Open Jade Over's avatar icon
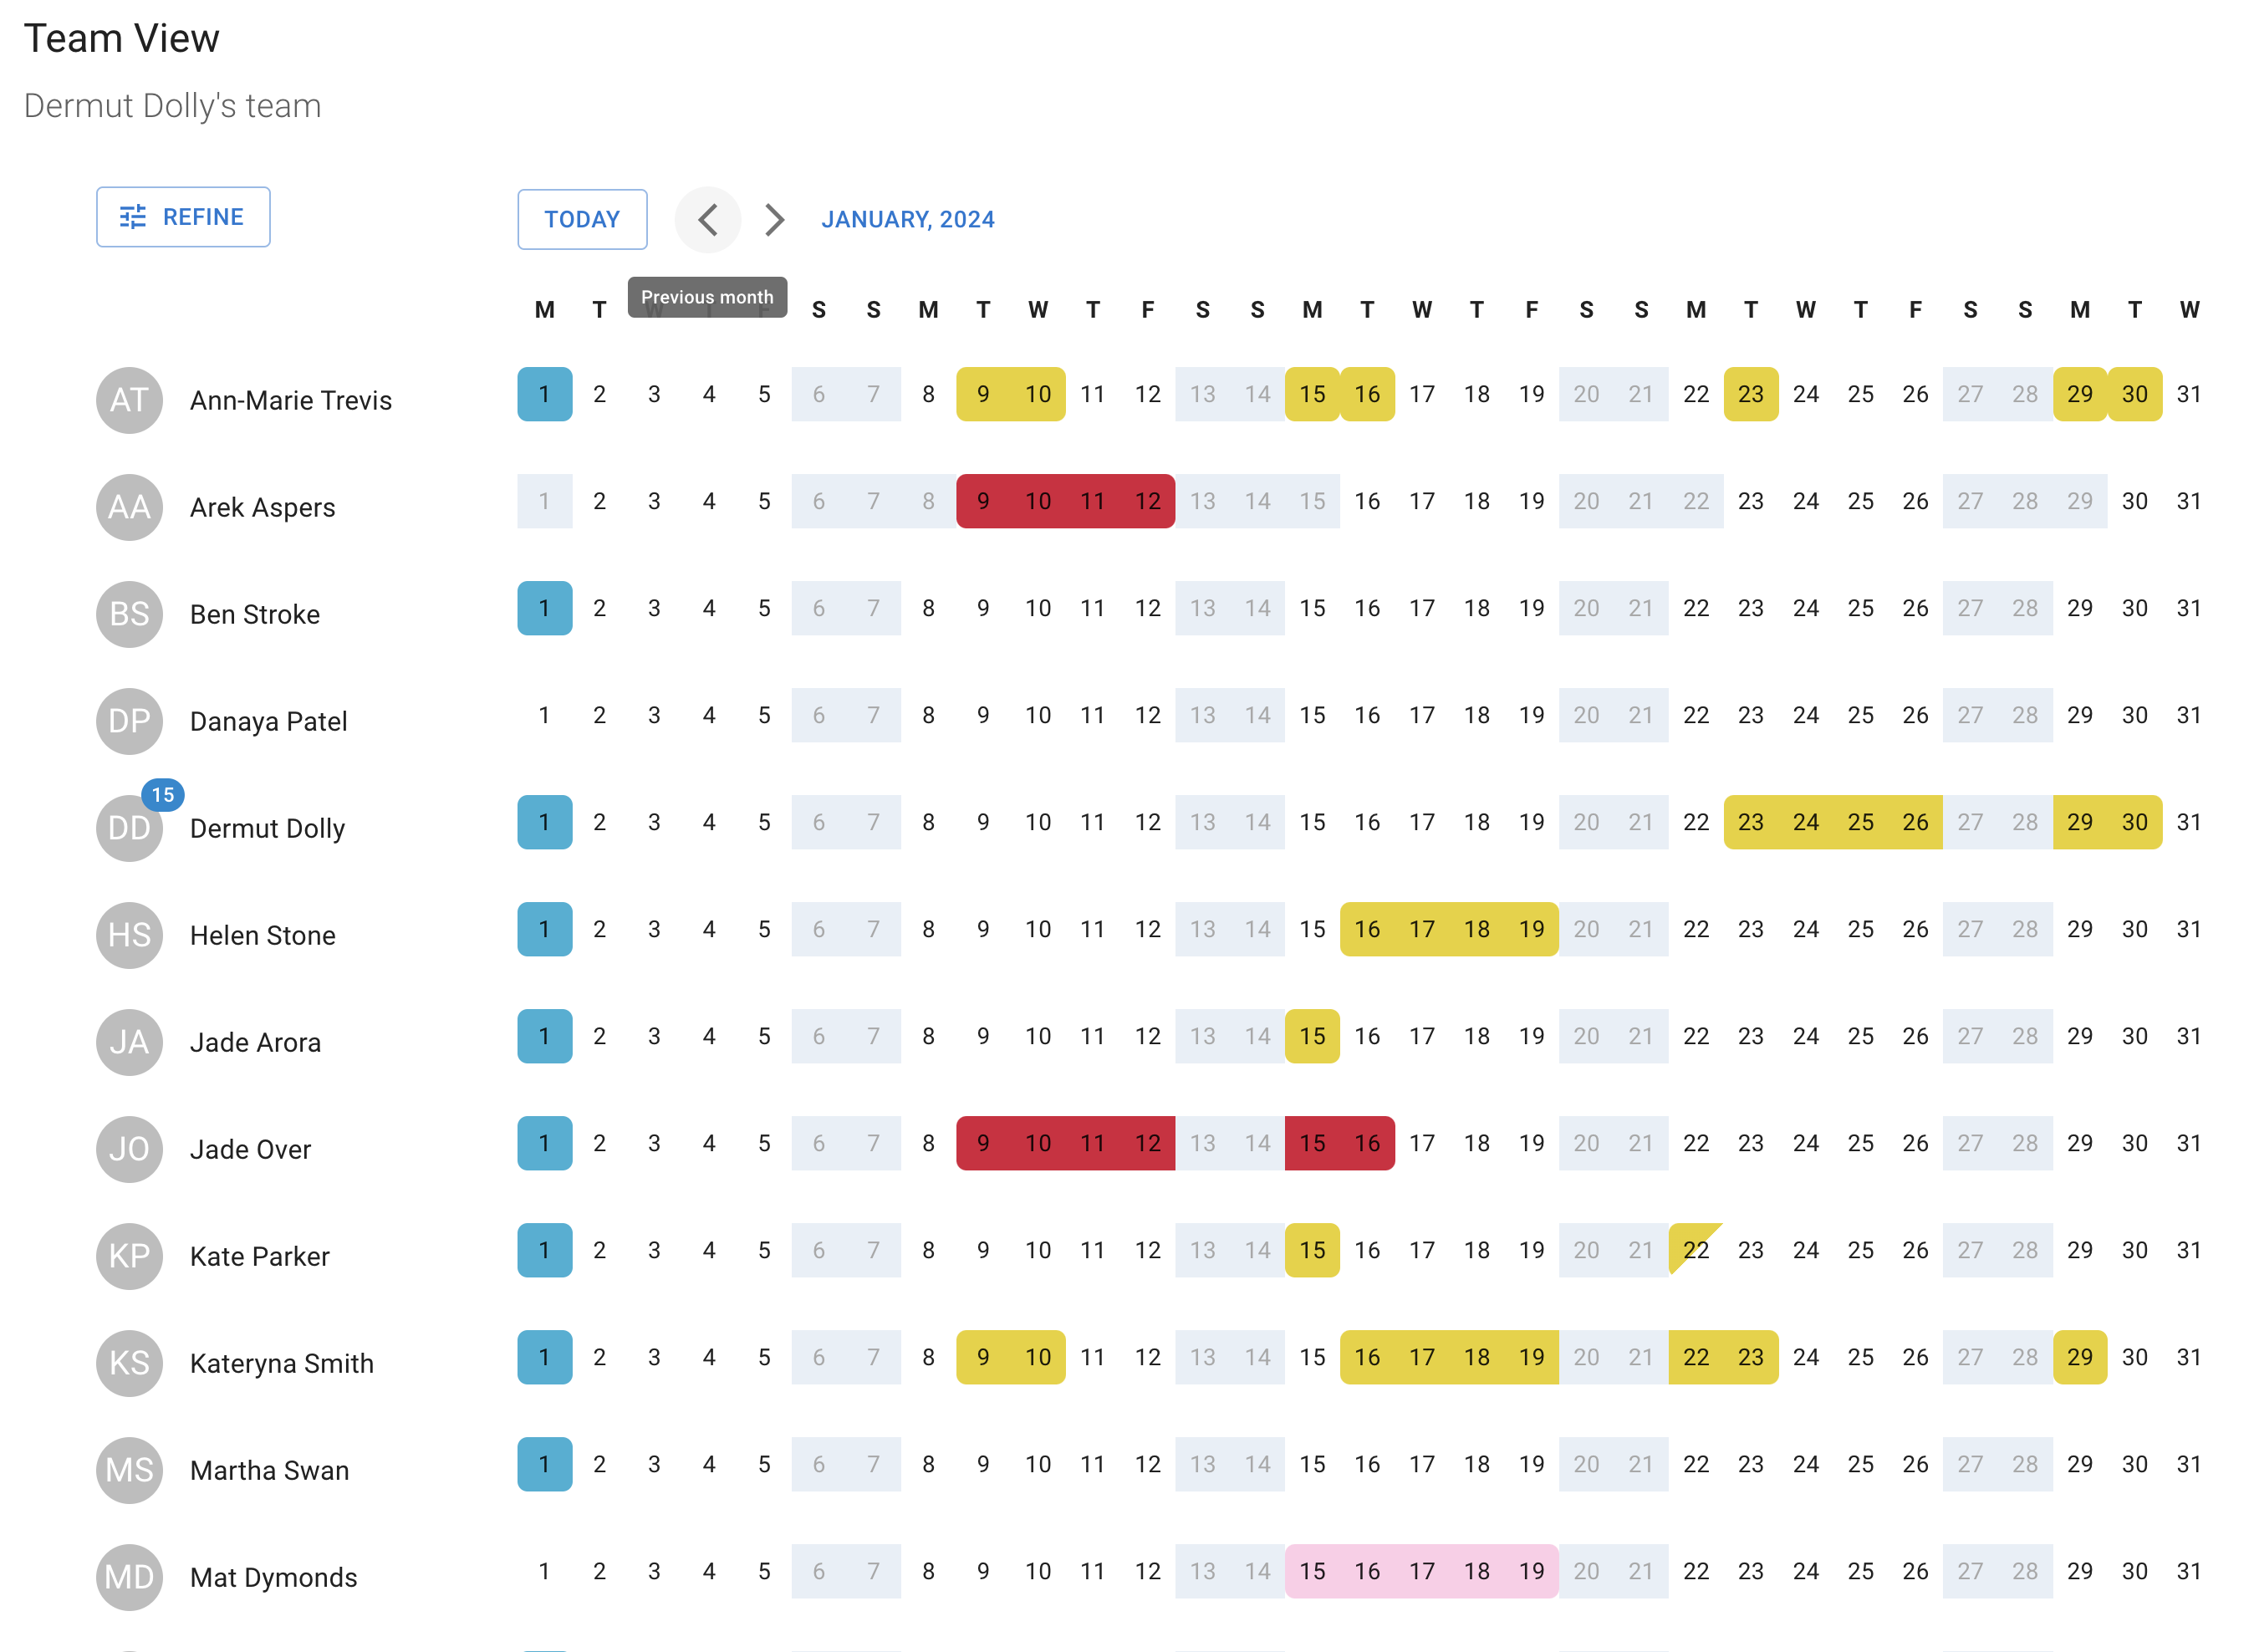 129,1149
